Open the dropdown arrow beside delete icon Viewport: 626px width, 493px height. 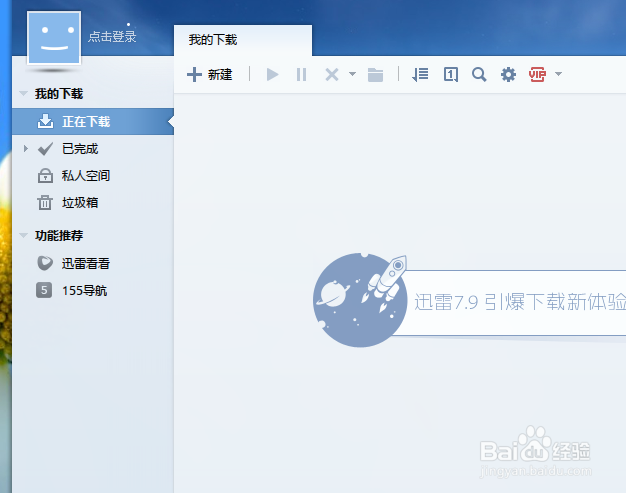point(352,74)
